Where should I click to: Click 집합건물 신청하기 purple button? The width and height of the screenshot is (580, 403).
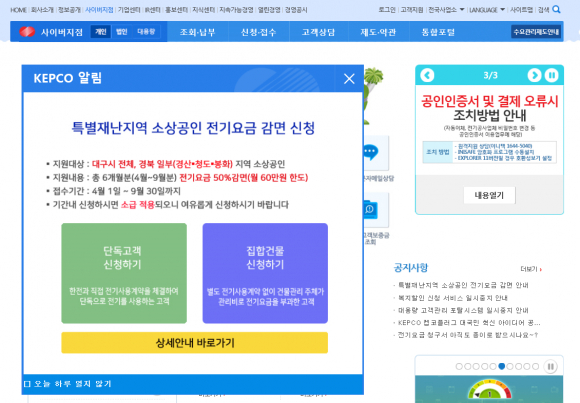(265, 273)
